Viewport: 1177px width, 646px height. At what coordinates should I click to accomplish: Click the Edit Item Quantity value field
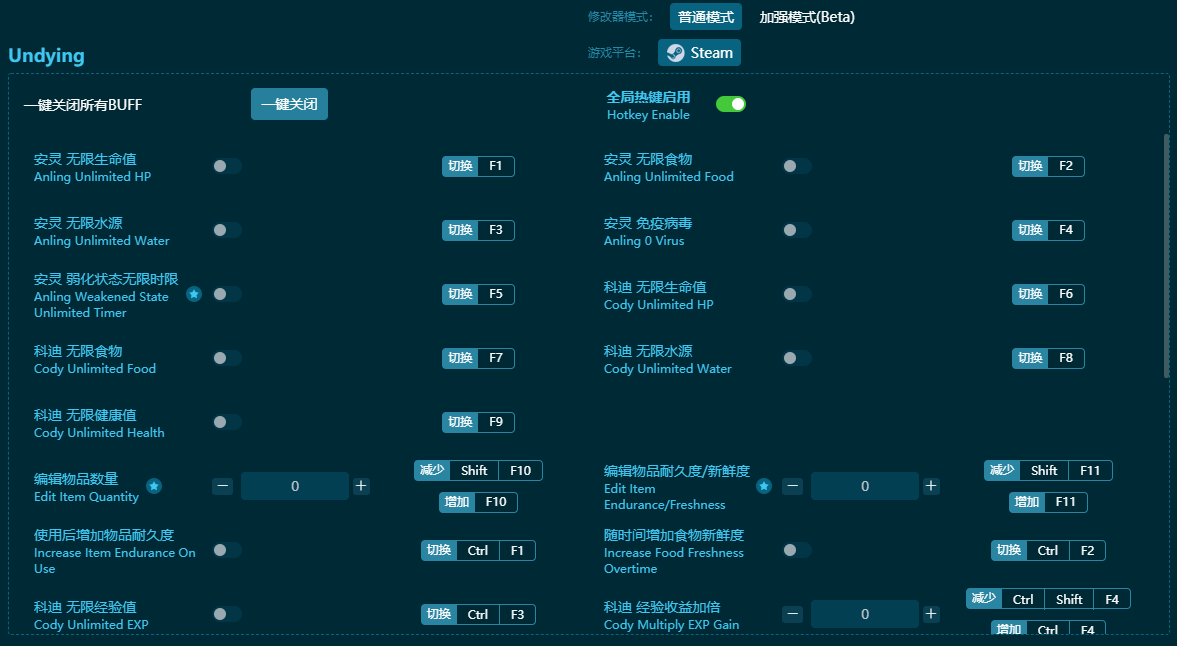tap(294, 486)
